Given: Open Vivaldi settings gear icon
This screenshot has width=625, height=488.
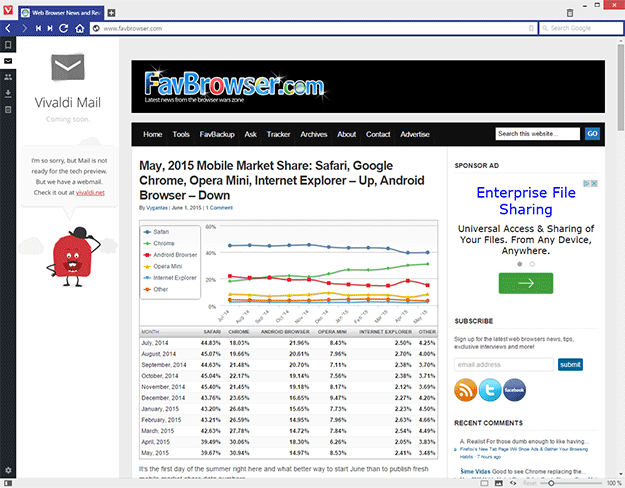Looking at the screenshot, I should click(8, 470).
